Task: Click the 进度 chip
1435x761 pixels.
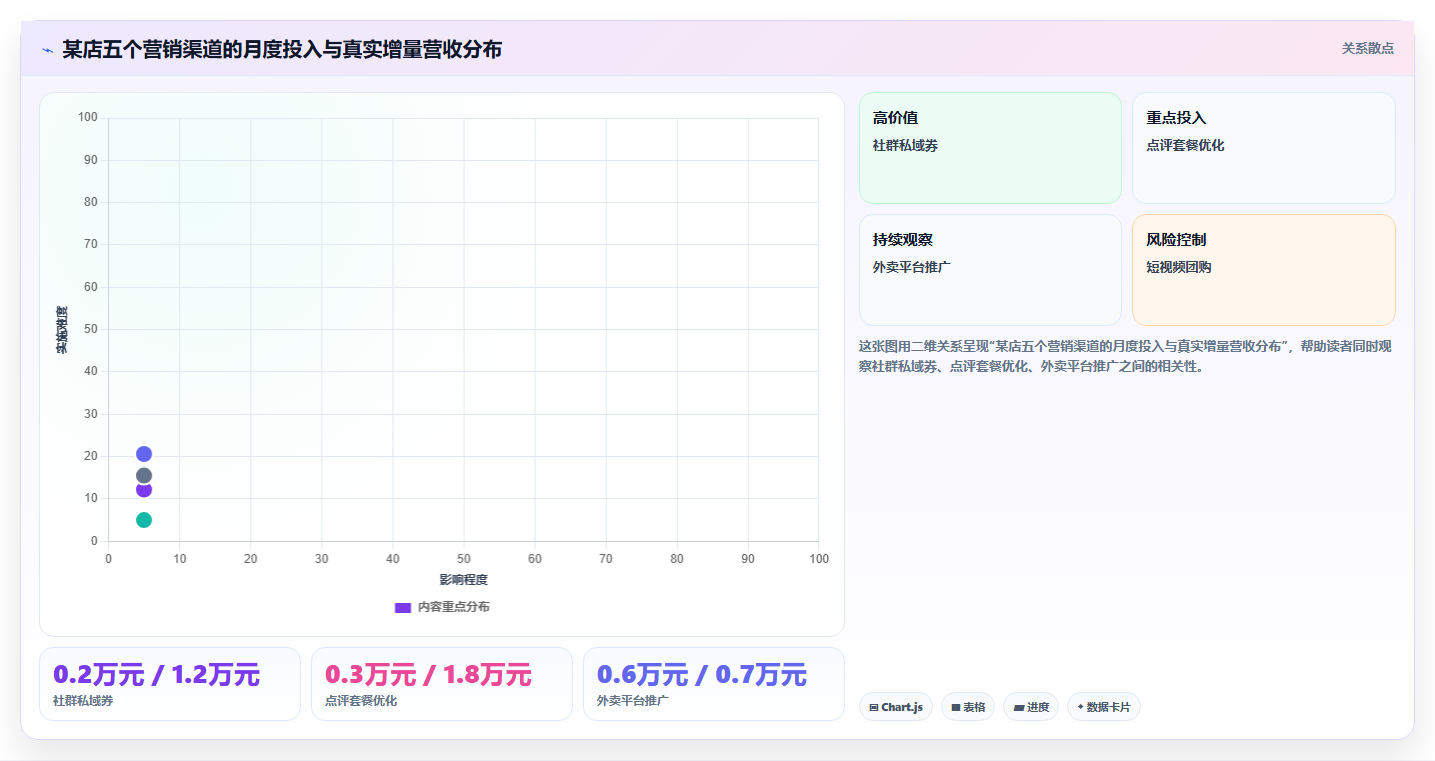Action: [x=1031, y=707]
